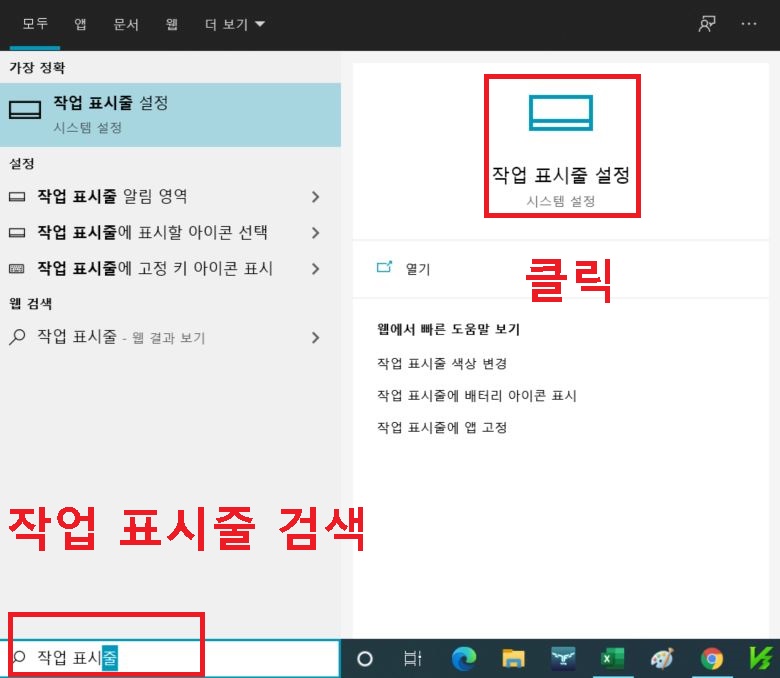780x678 pixels.
Task: Expand arrow for 고정 키 아이콘 표시
Action: [315, 269]
